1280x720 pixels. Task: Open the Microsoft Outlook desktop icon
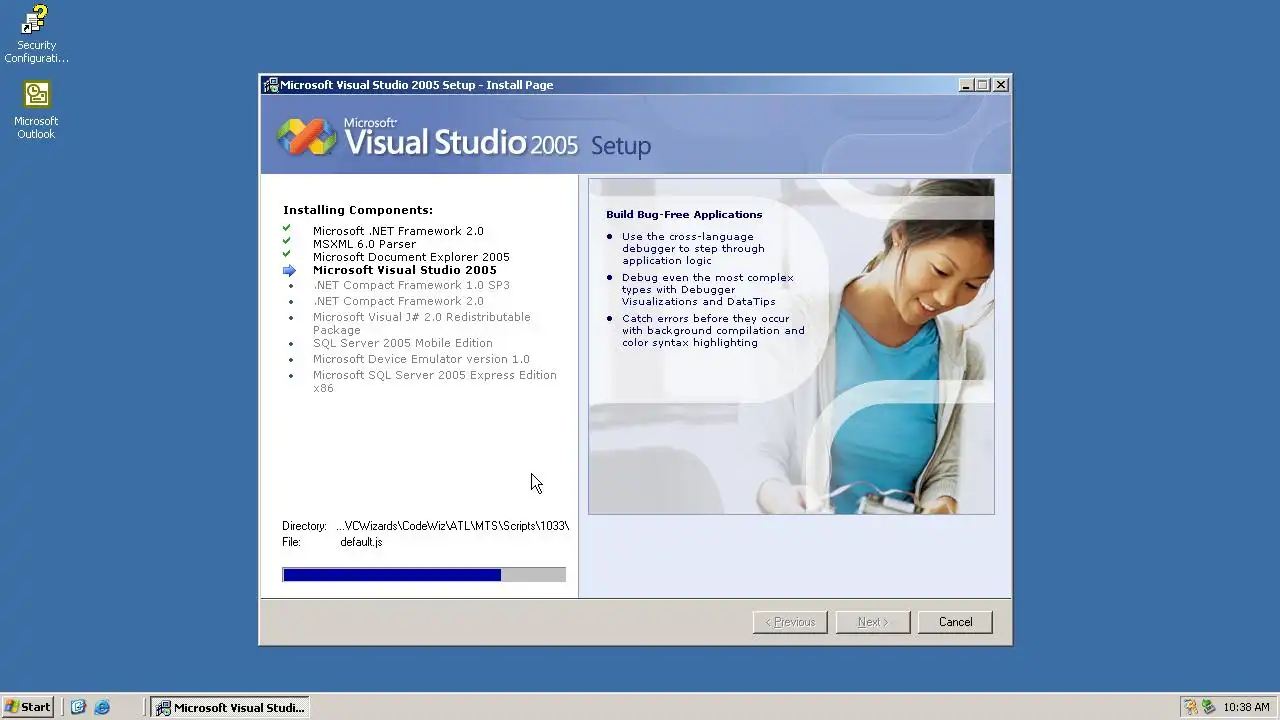pos(36,110)
